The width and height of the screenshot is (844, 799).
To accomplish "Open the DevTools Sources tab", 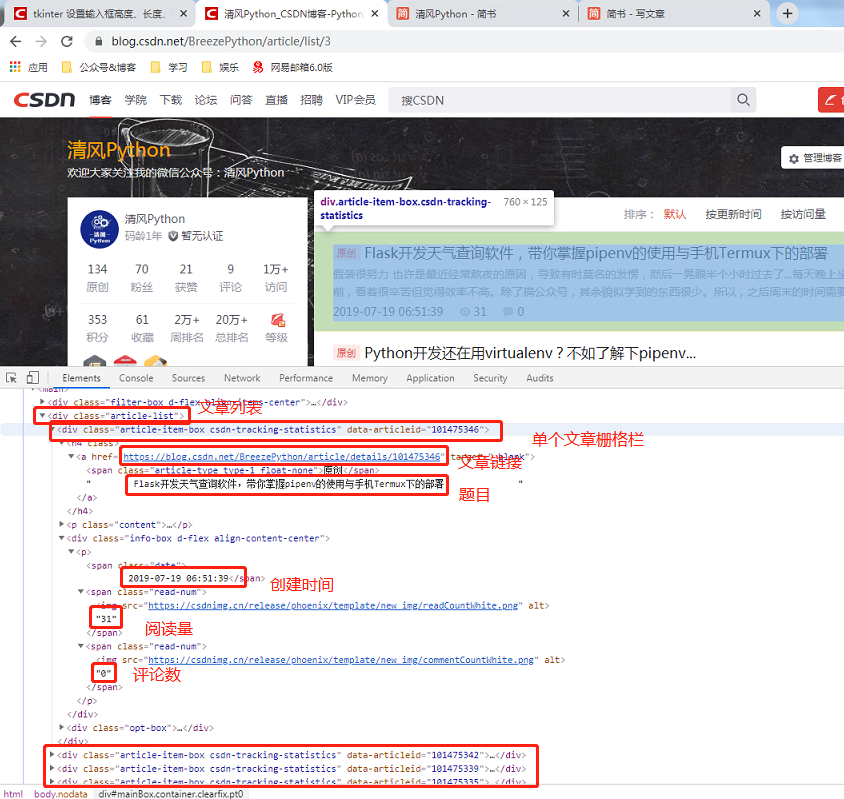I will (188, 378).
